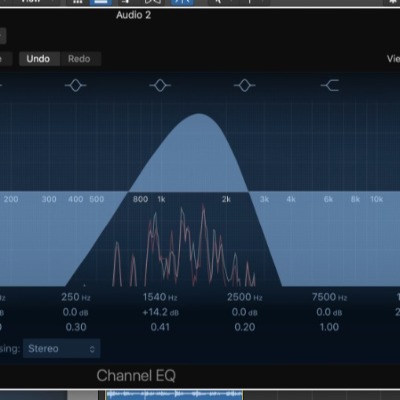
Task: Click the 0.0 dB gain under 7500 Hz
Action: (329, 312)
